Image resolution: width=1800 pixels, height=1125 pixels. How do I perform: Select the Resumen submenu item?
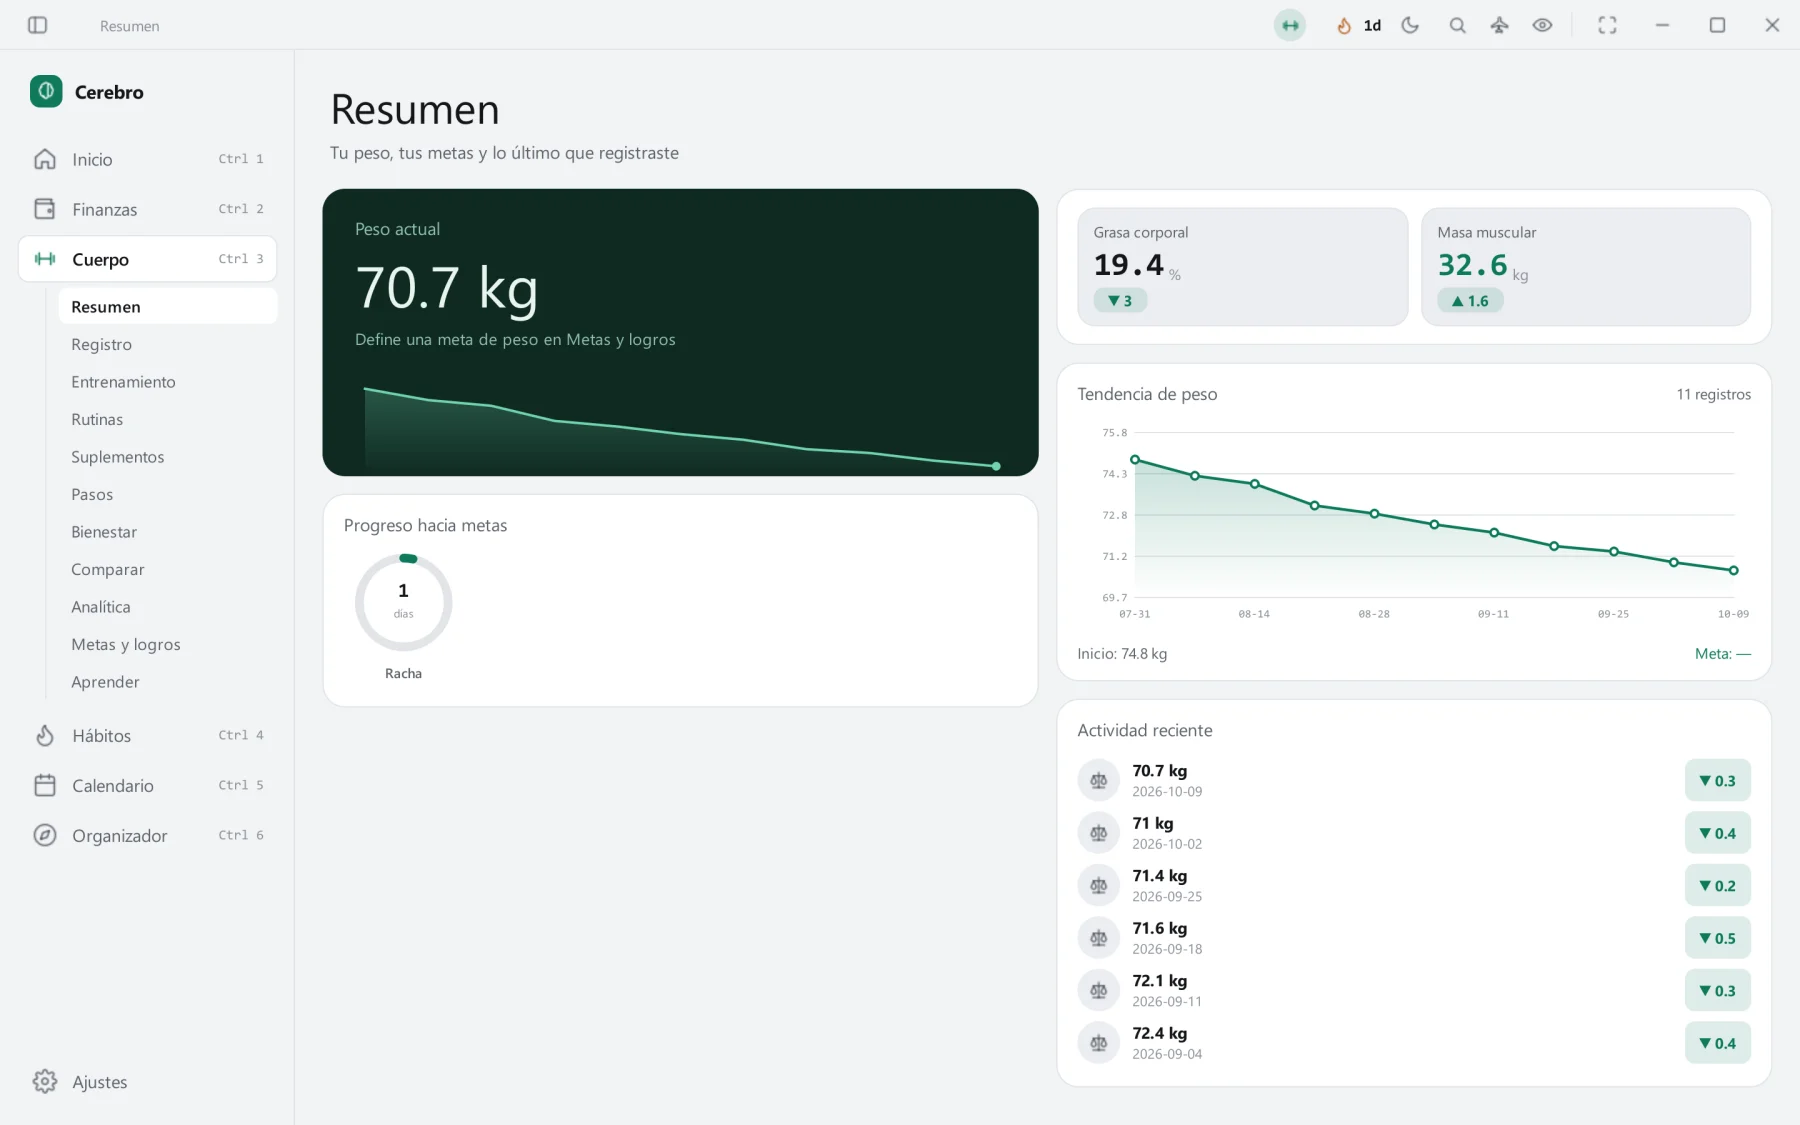(x=167, y=306)
